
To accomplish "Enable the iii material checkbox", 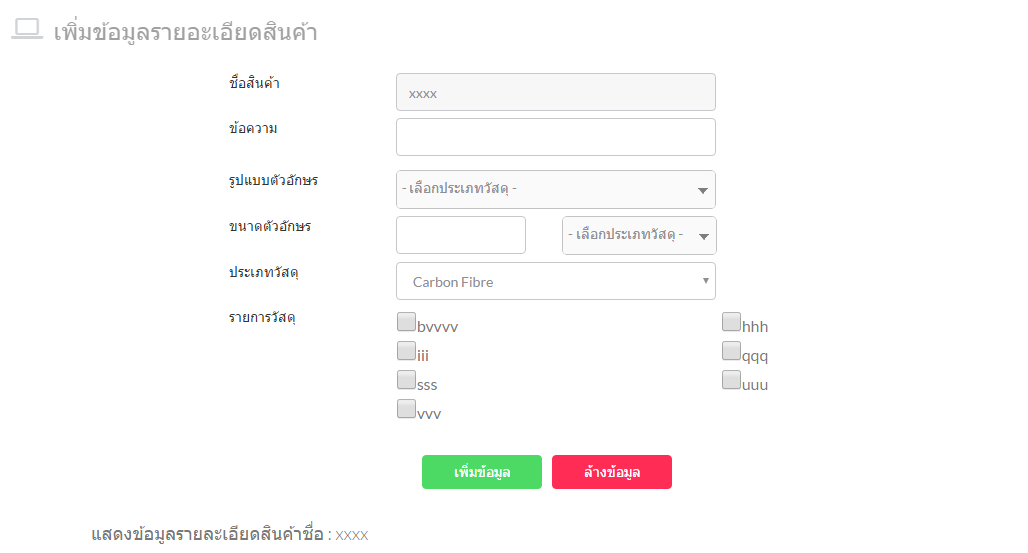I will 406,351.
